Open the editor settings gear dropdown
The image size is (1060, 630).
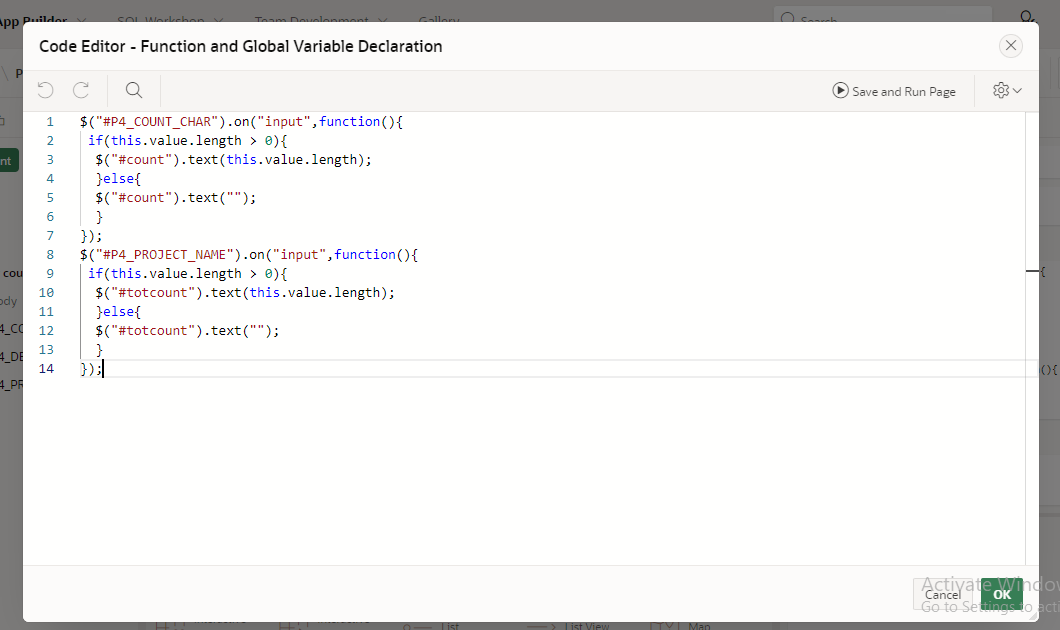[1007, 91]
